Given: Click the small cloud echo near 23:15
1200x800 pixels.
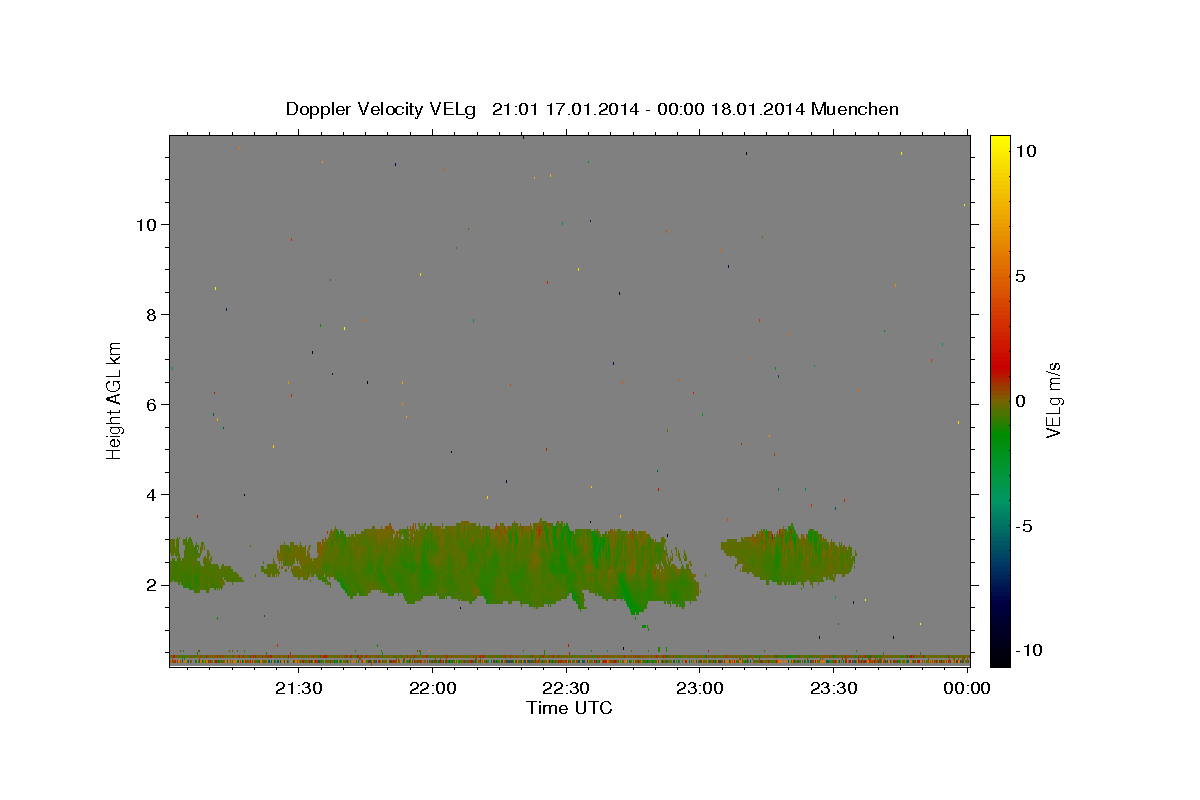Looking at the screenshot, I should pyautogui.click(x=789, y=557).
